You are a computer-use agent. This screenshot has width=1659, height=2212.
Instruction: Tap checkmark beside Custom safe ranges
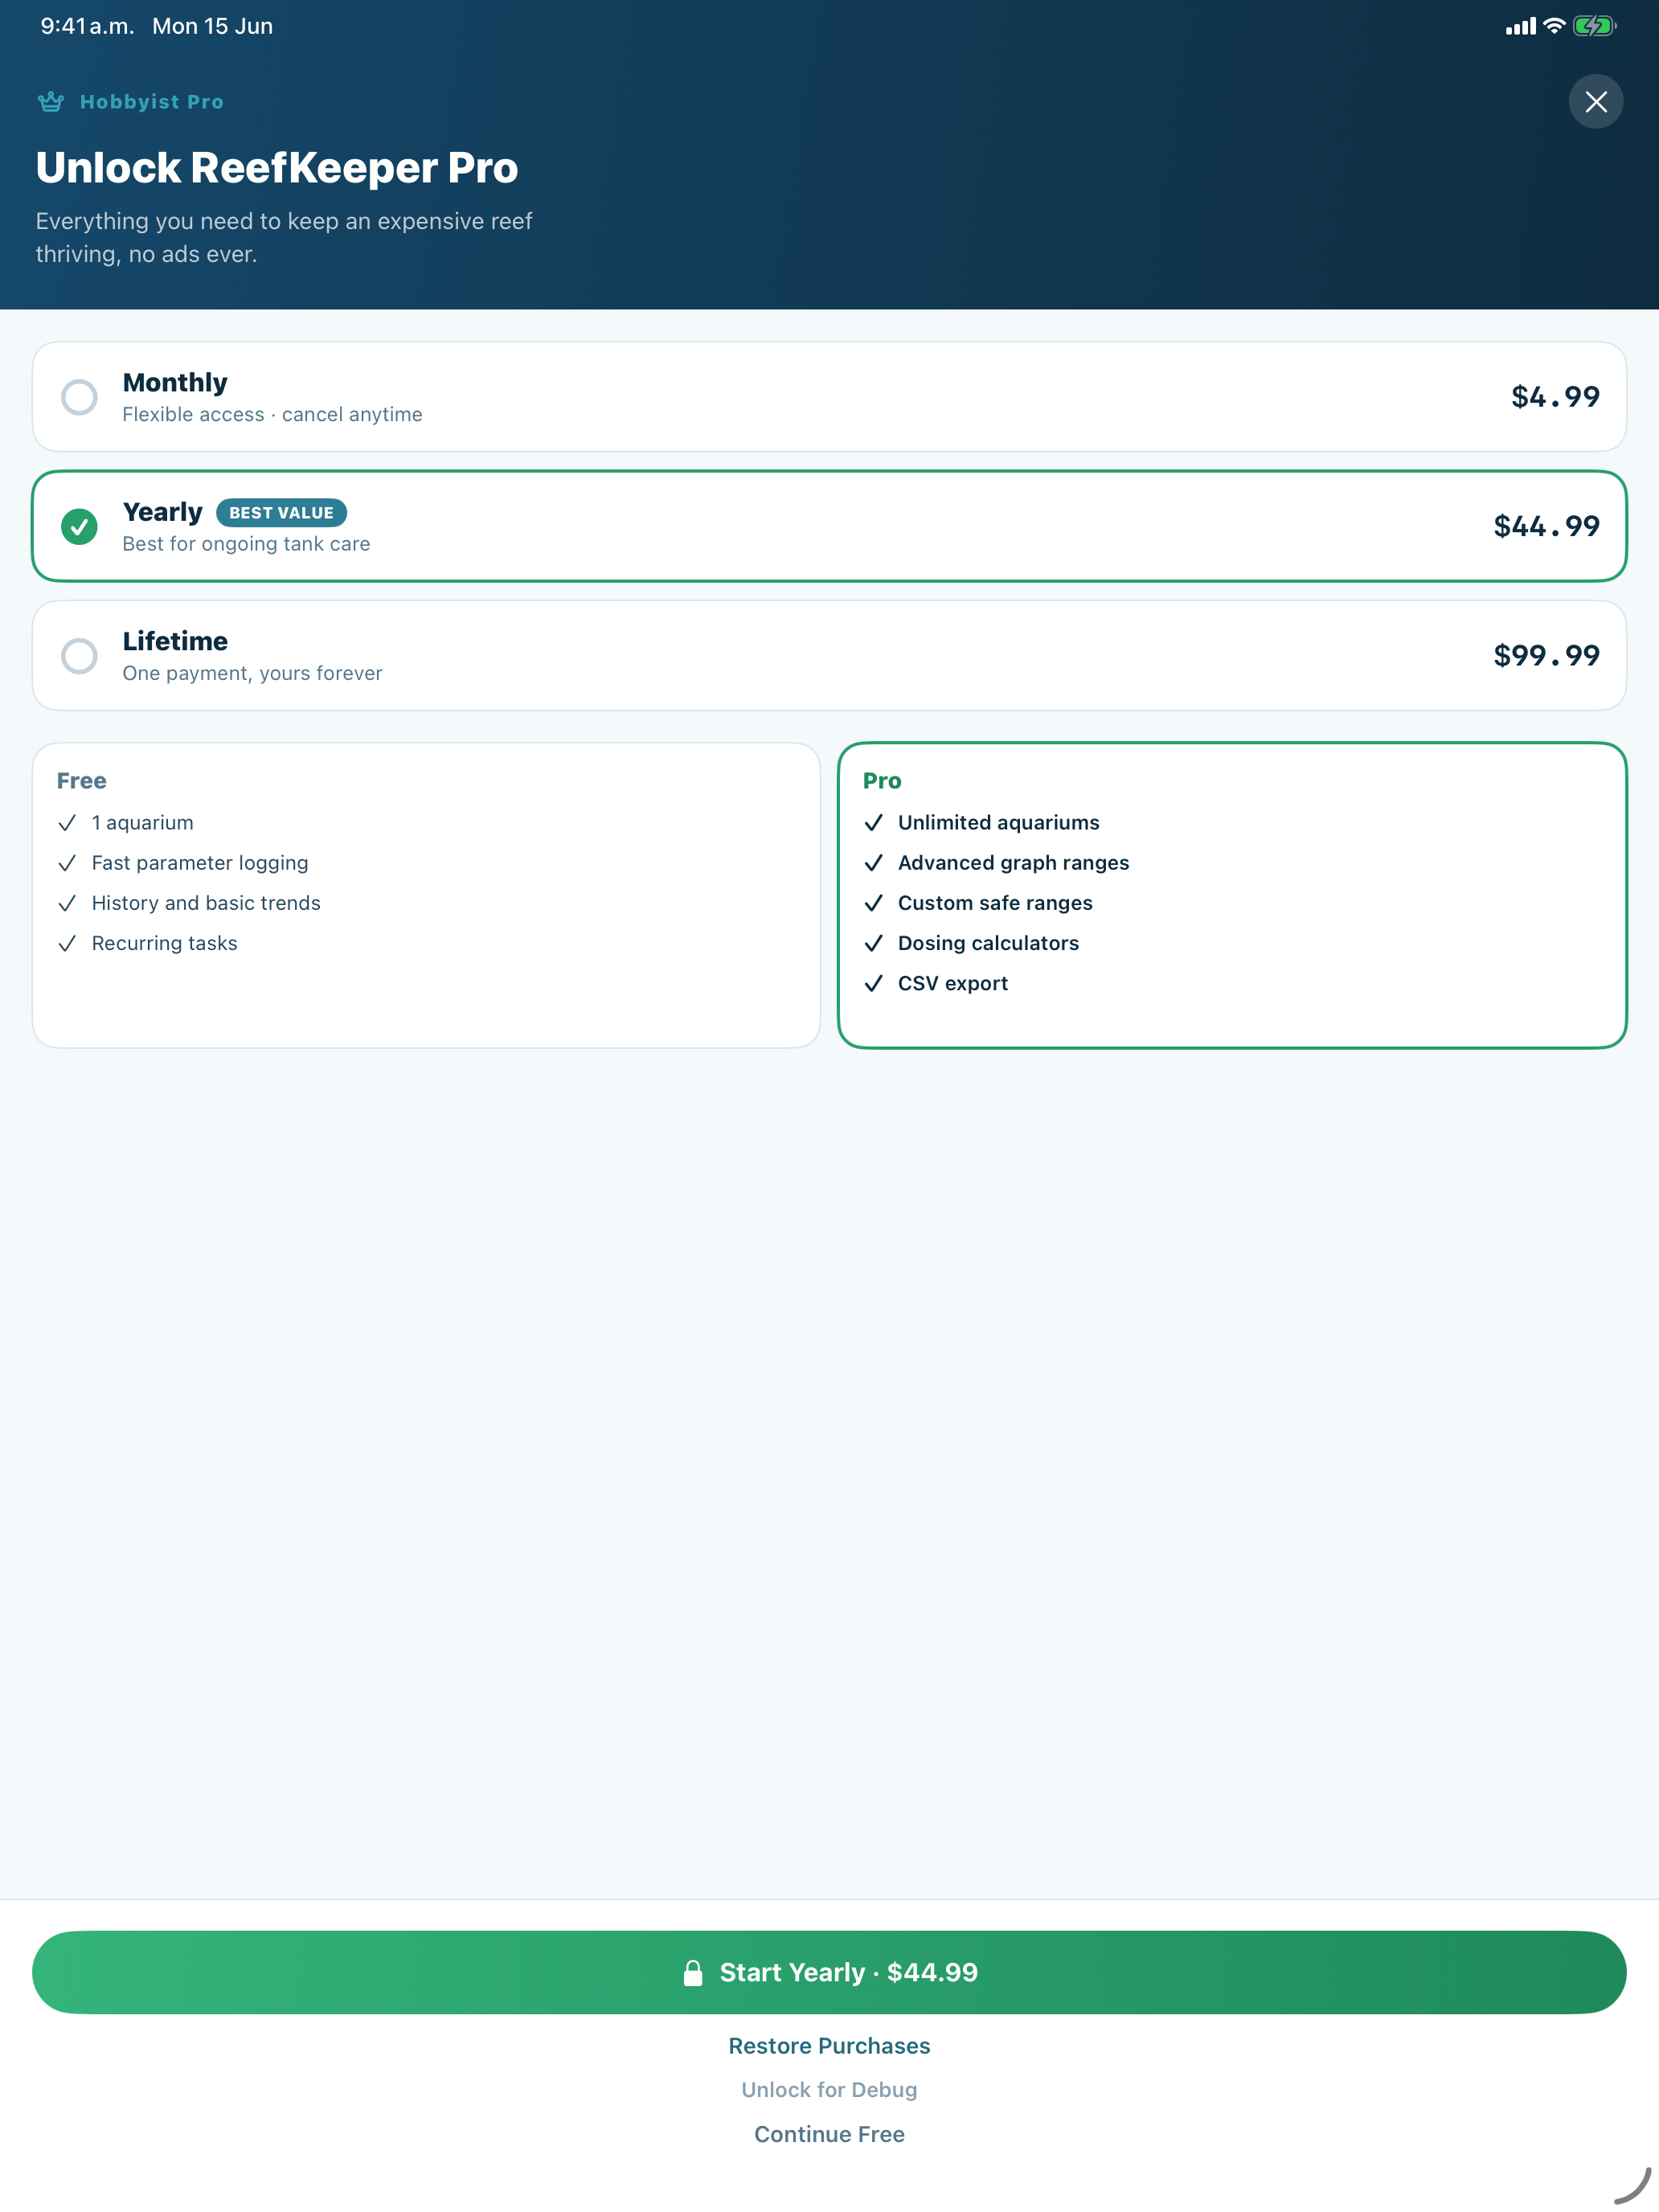tap(873, 903)
